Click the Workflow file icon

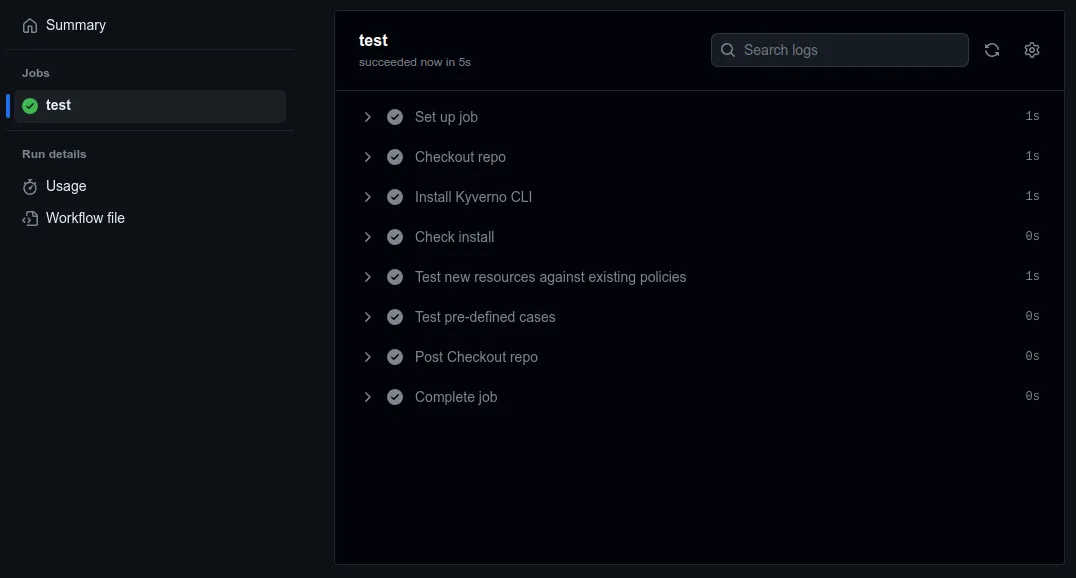click(30, 218)
